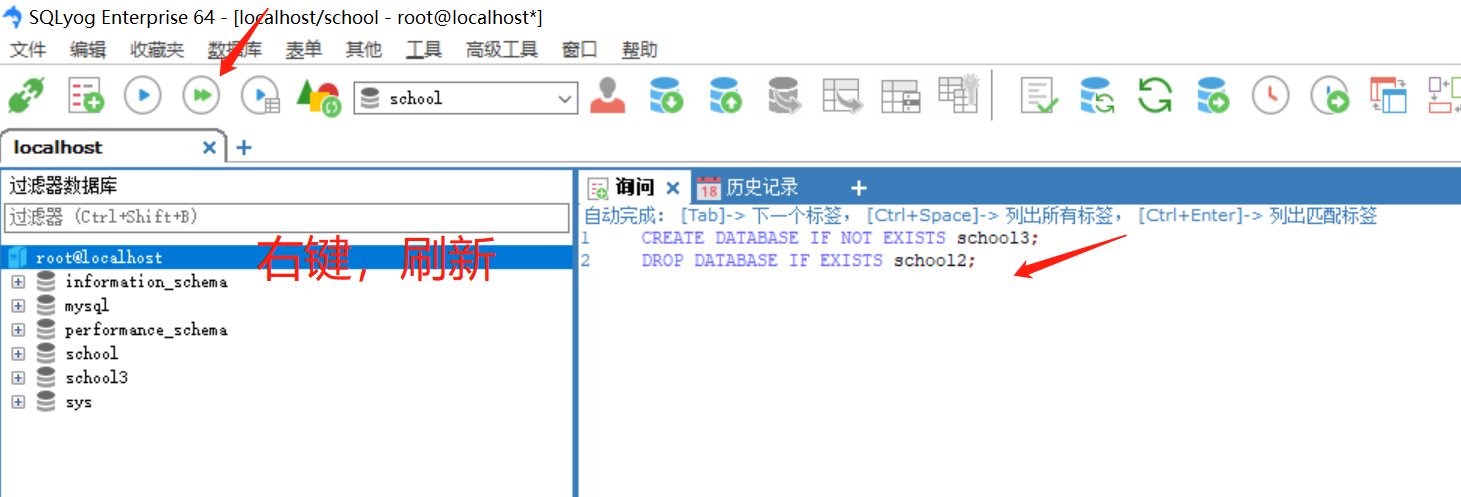Click the gray table properties icon

click(900, 97)
